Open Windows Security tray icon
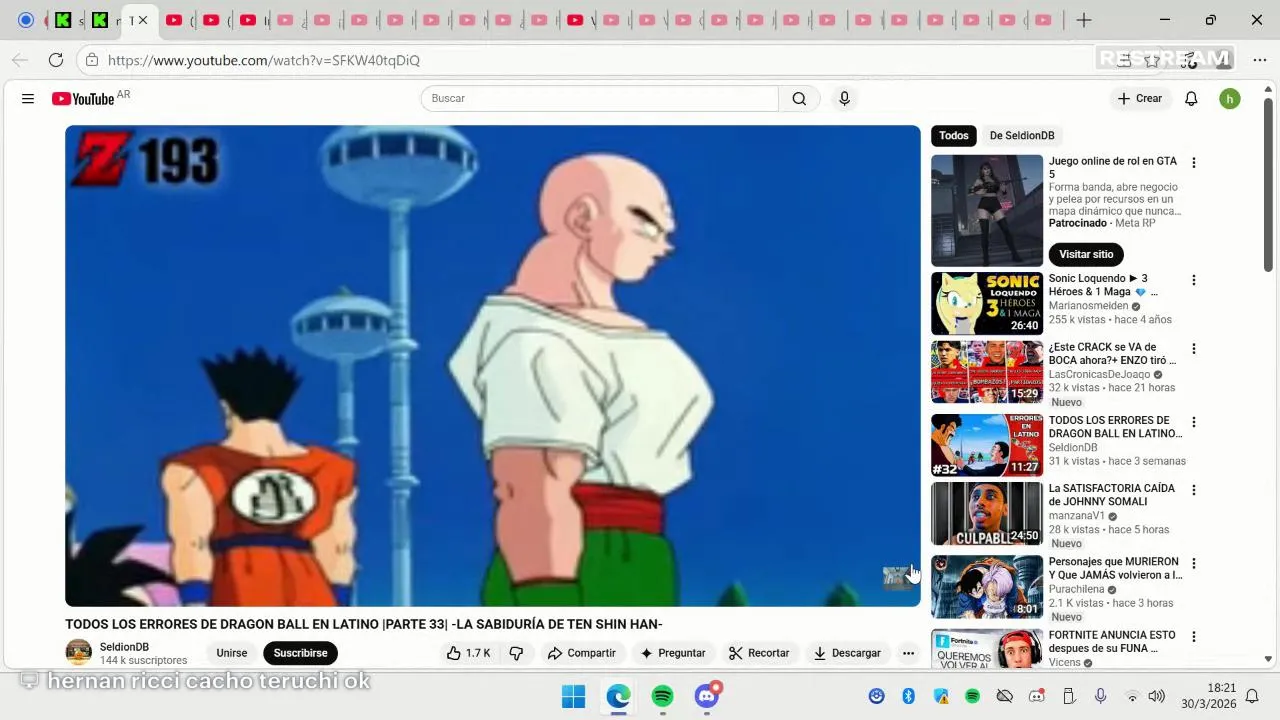Screen dimensions: 1280x720 pyautogui.click(x=941, y=696)
